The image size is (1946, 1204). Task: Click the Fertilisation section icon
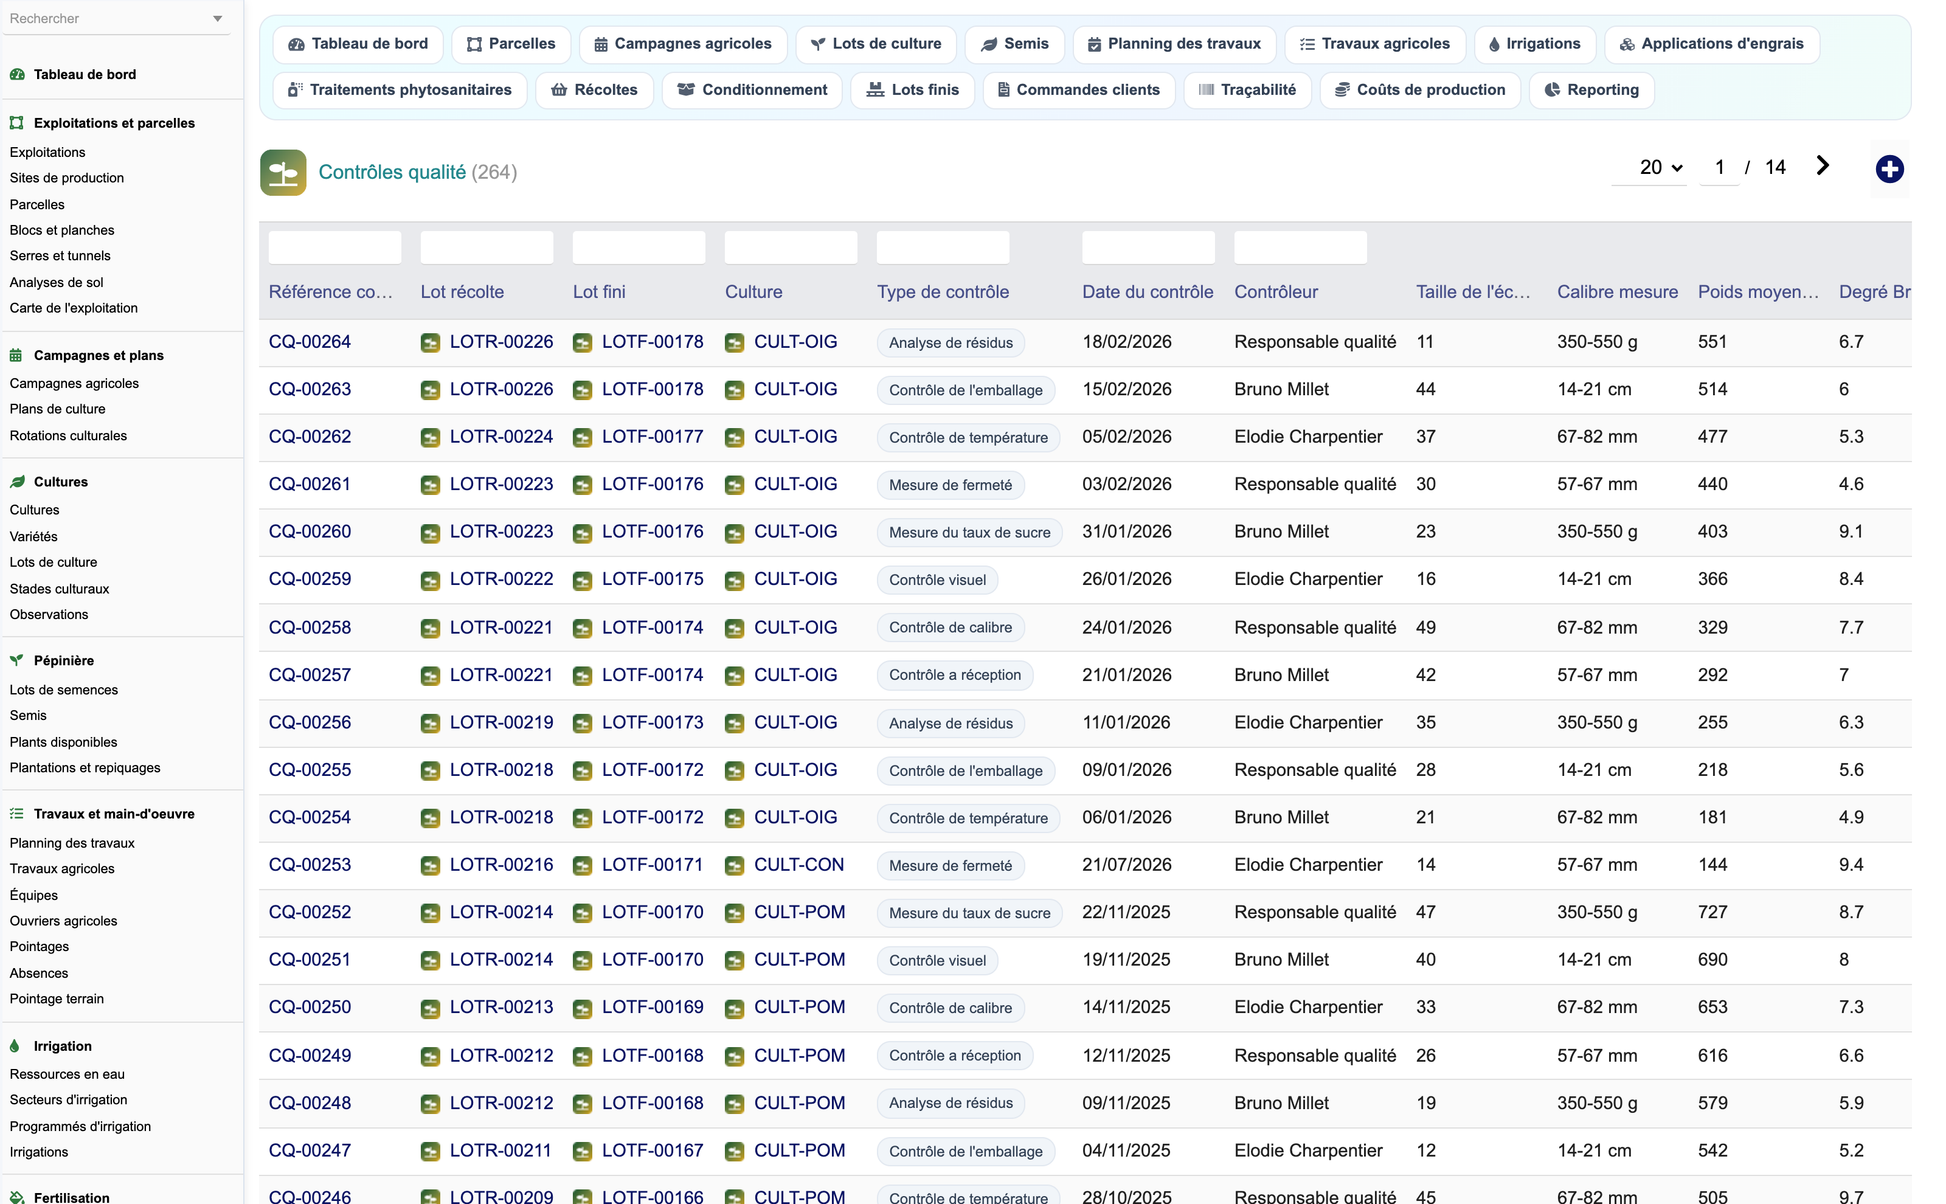(17, 1197)
